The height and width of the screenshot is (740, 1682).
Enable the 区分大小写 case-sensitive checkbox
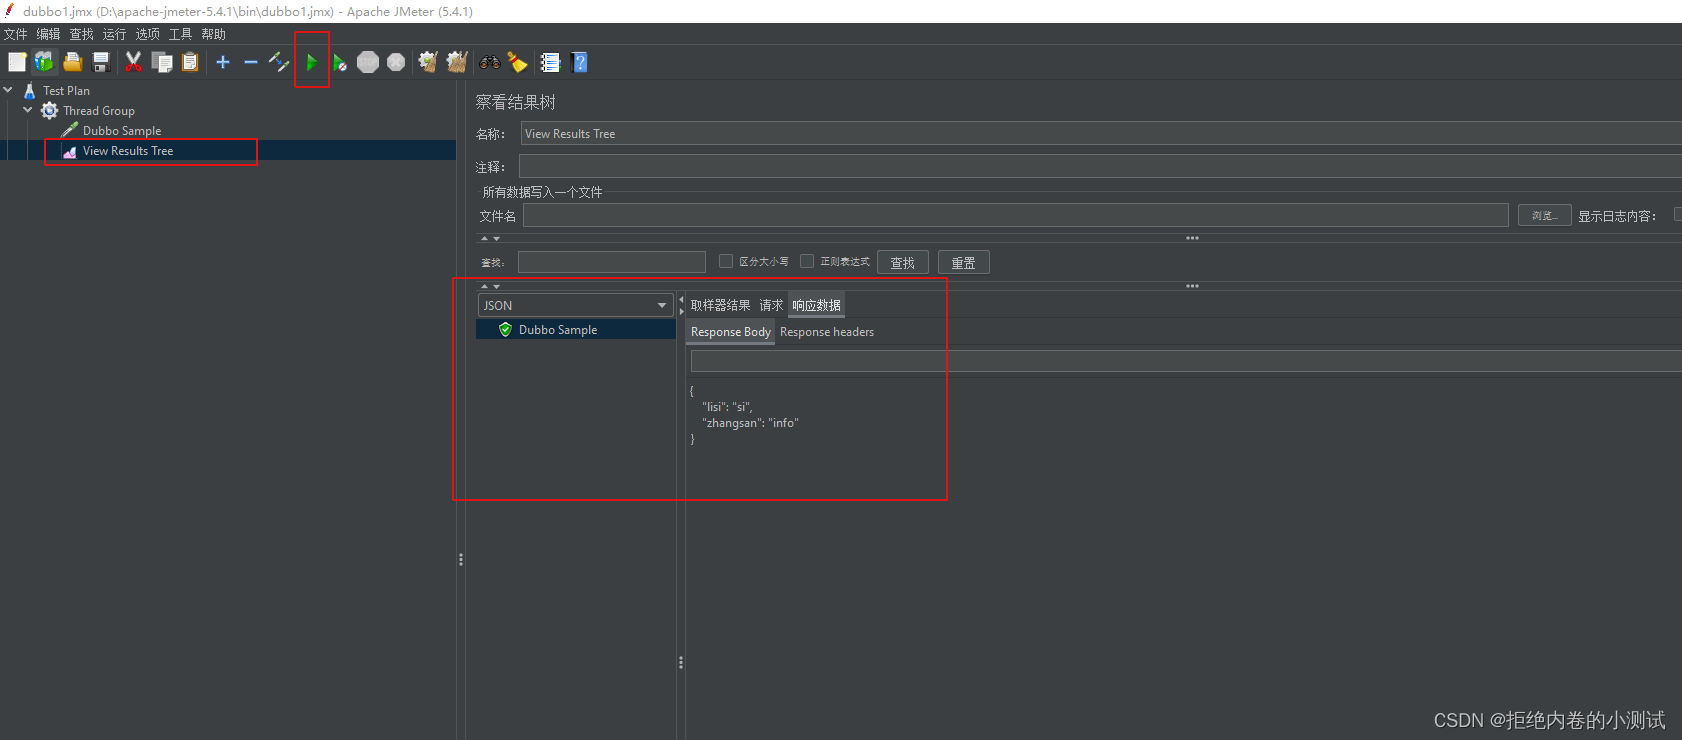point(726,261)
